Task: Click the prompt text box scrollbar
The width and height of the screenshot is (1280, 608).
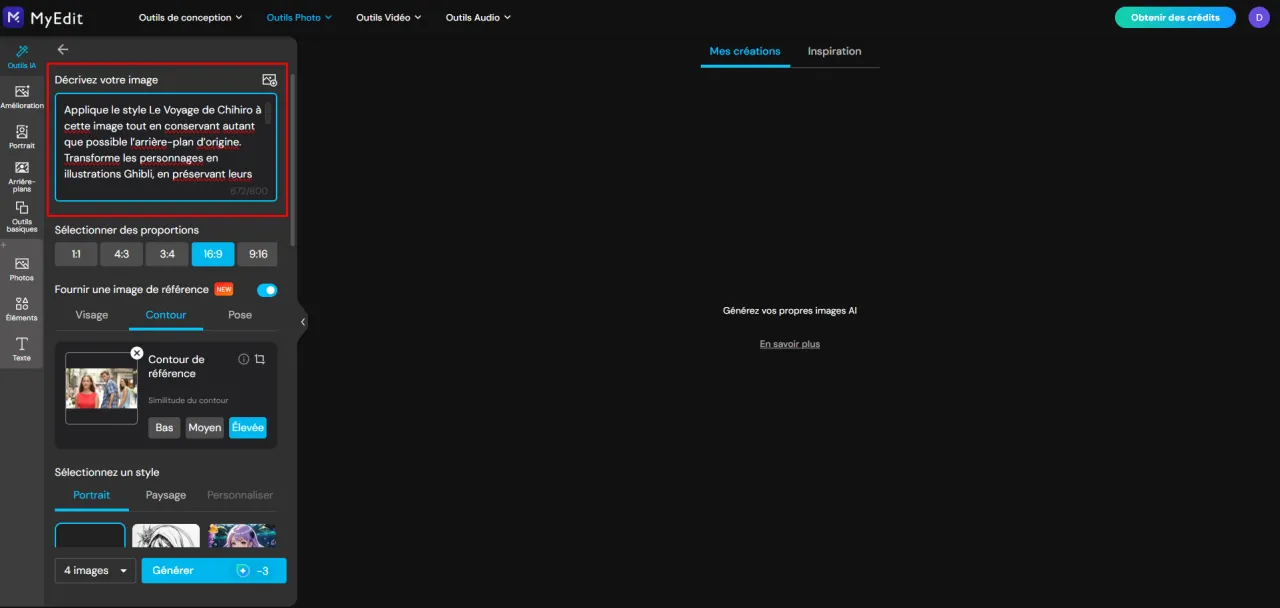Action: click(x=268, y=113)
